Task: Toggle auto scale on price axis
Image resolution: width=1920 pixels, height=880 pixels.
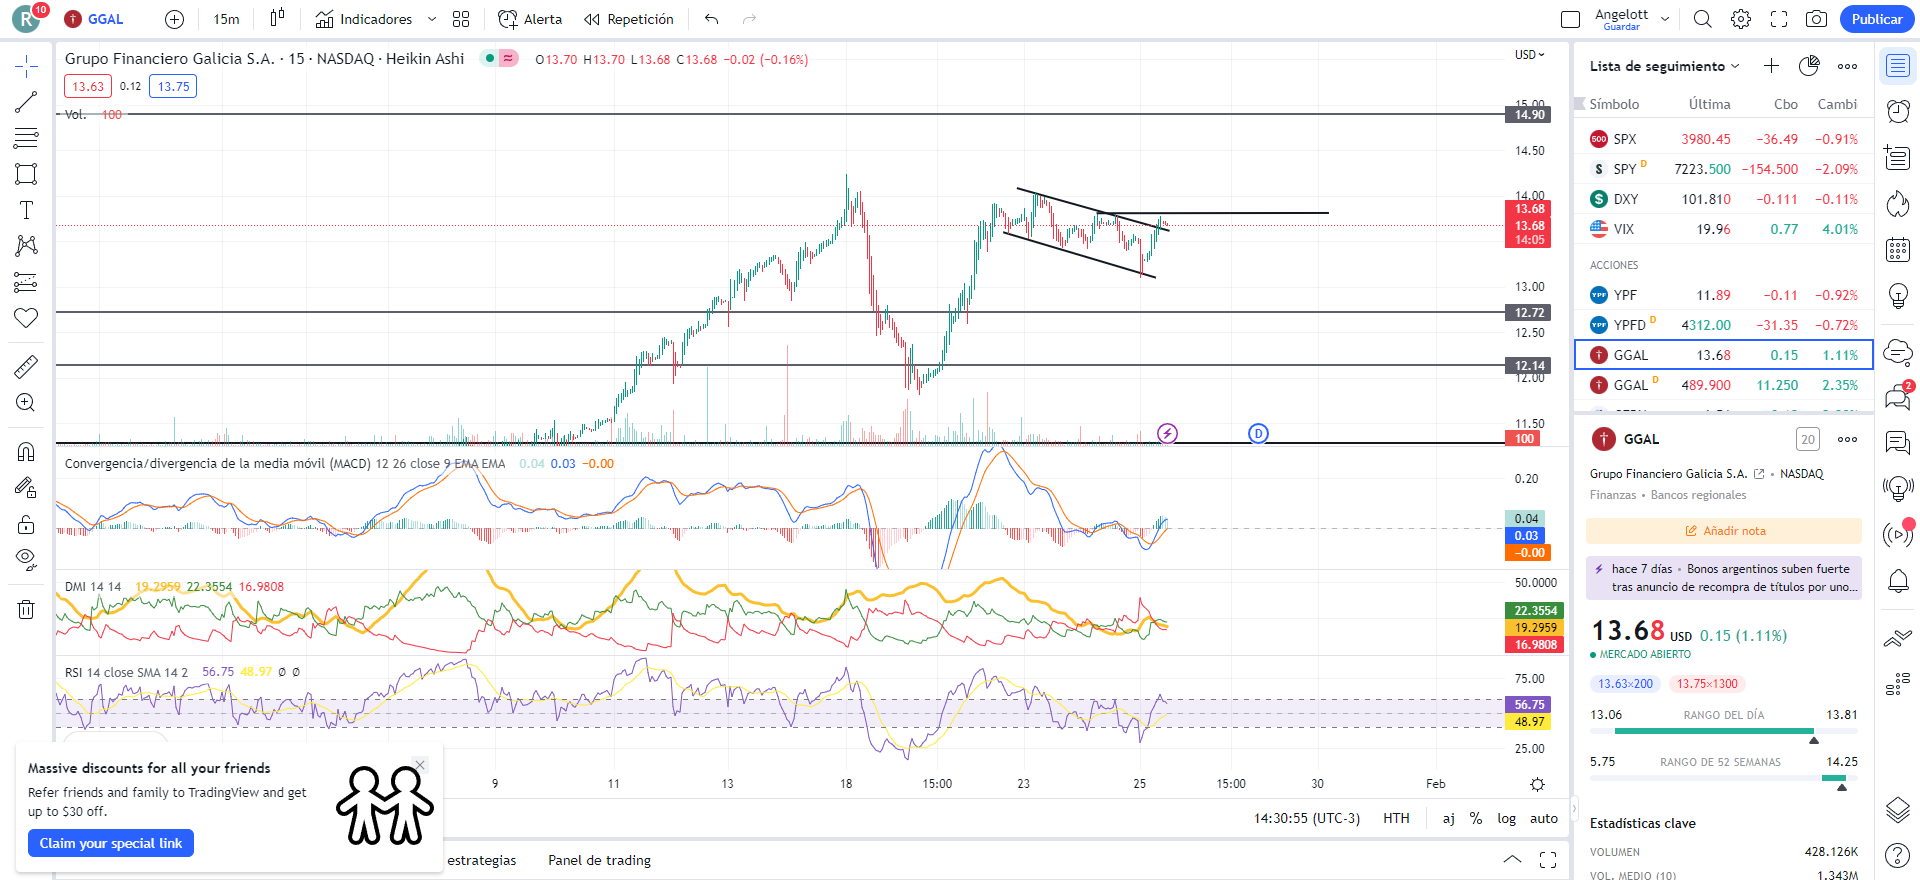Action: [1543, 818]
